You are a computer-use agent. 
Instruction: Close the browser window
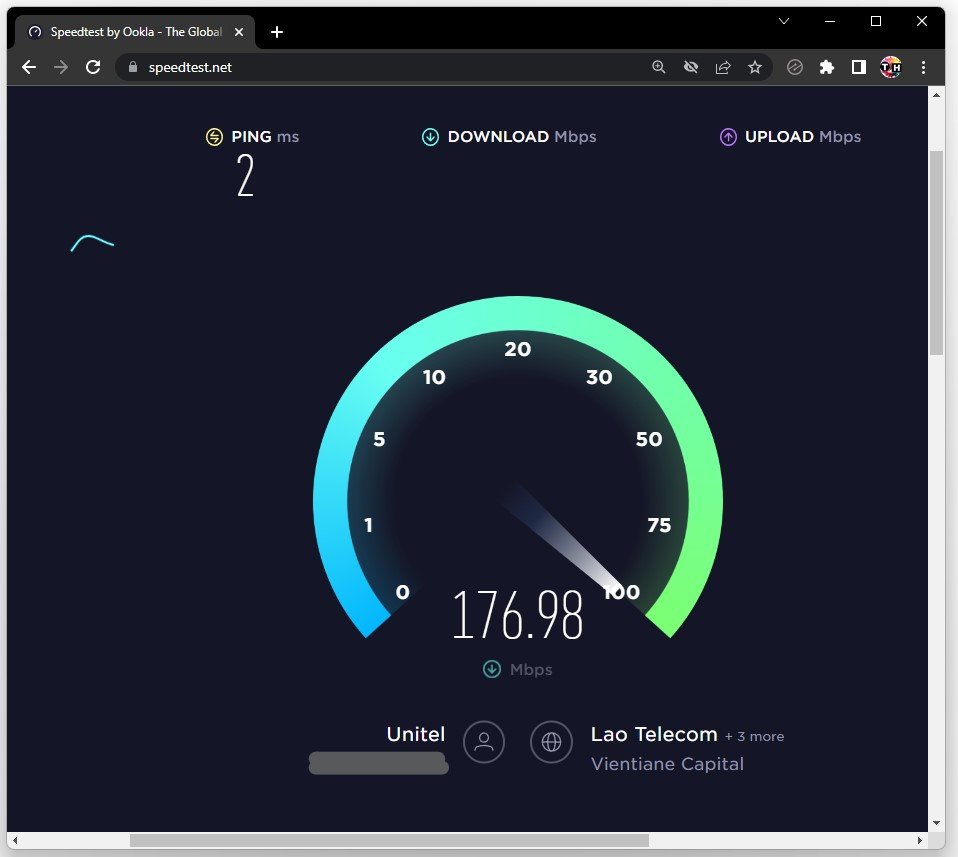click(x=922, y=21)
